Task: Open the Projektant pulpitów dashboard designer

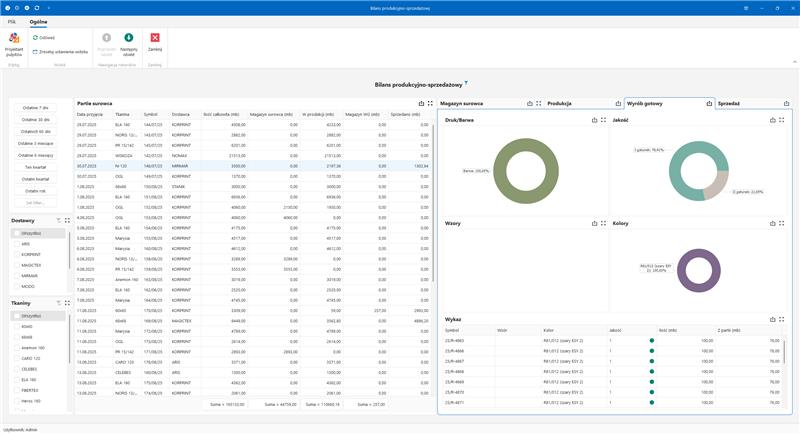Action: (14, 42)
